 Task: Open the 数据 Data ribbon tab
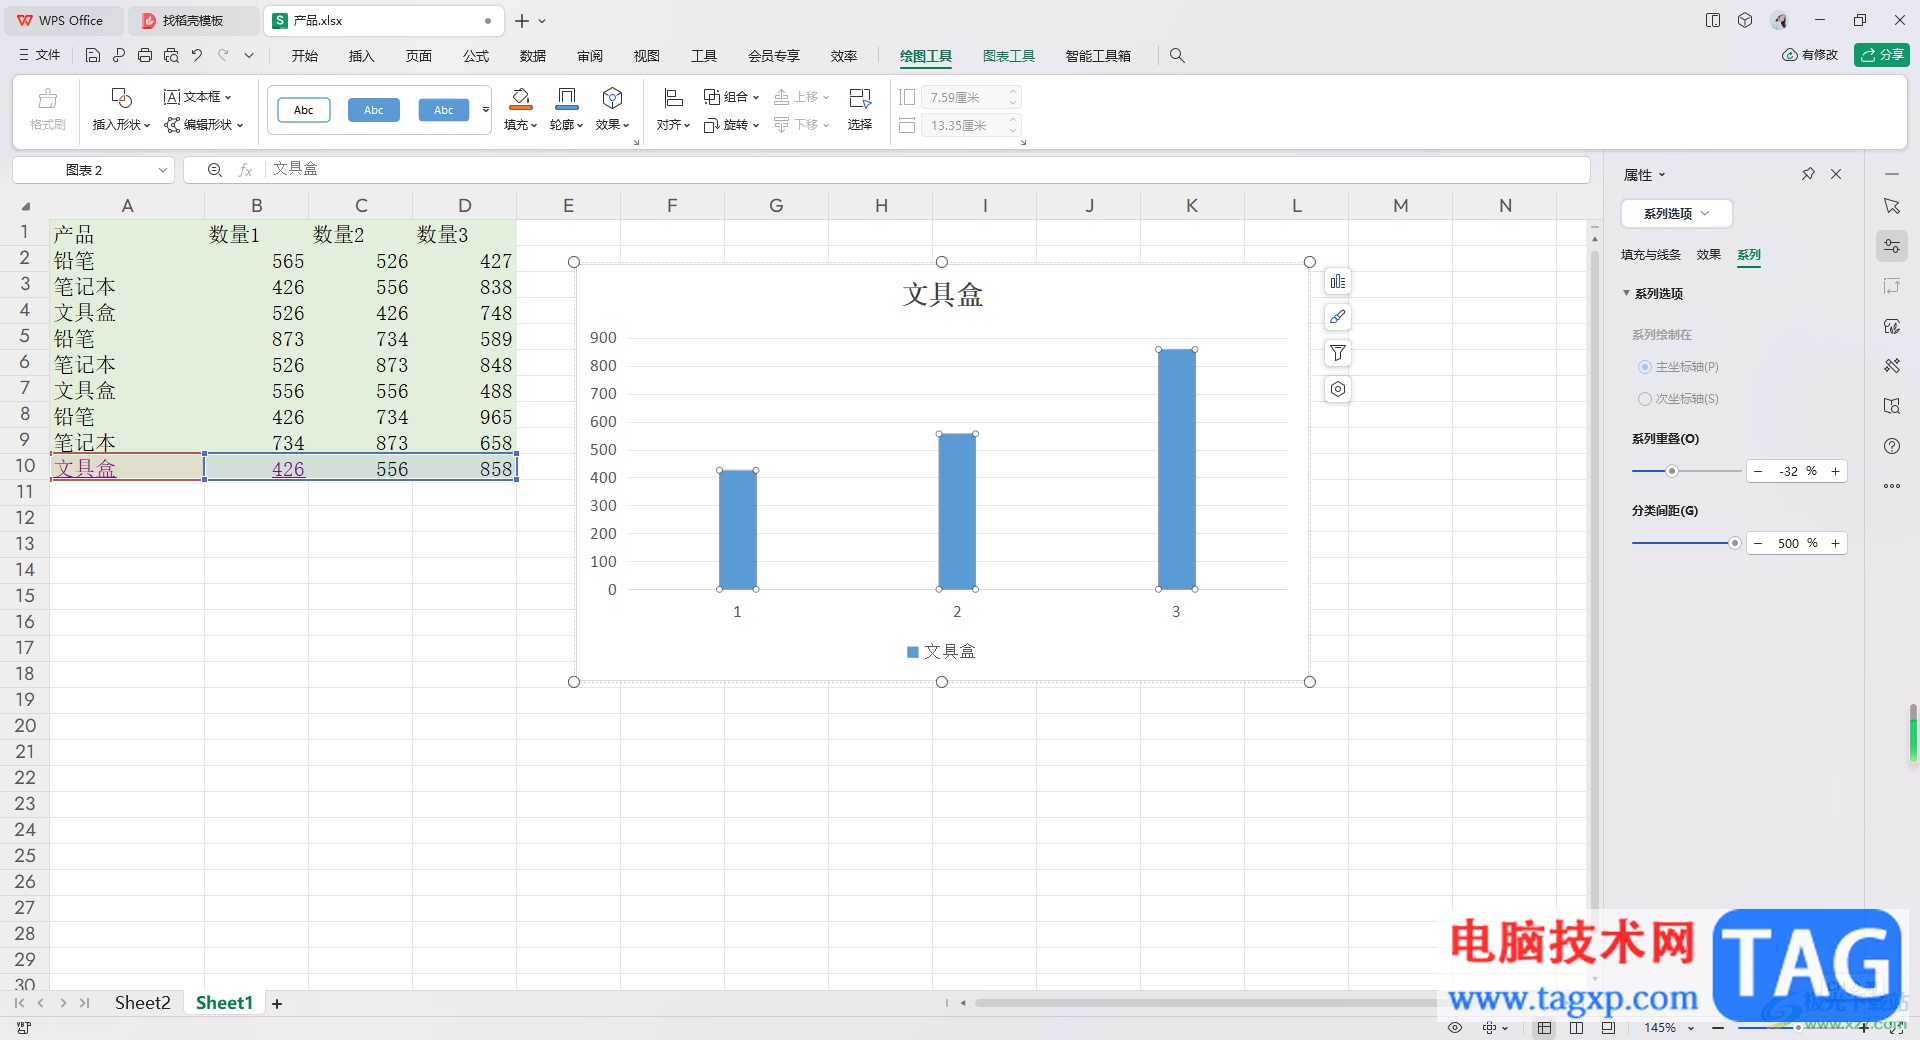point(533,56)
